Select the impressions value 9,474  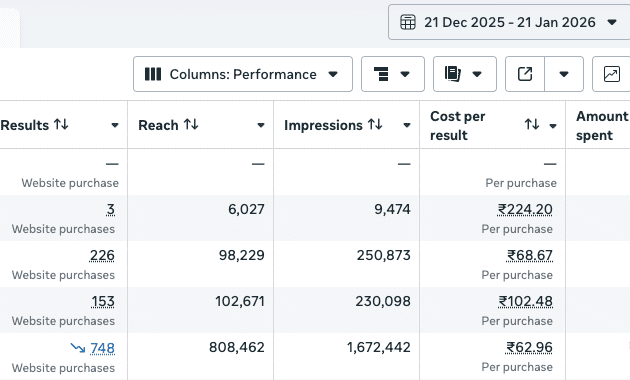coord(392,209)
